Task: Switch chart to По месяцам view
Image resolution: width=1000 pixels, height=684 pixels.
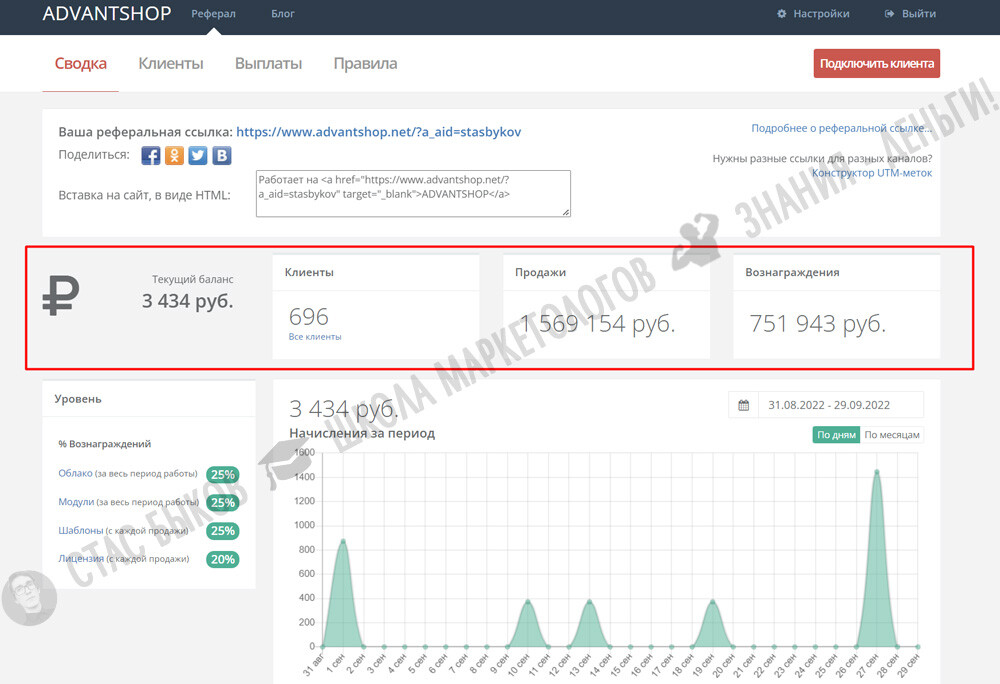Action: pyautogui.click(x=892, y=435)
